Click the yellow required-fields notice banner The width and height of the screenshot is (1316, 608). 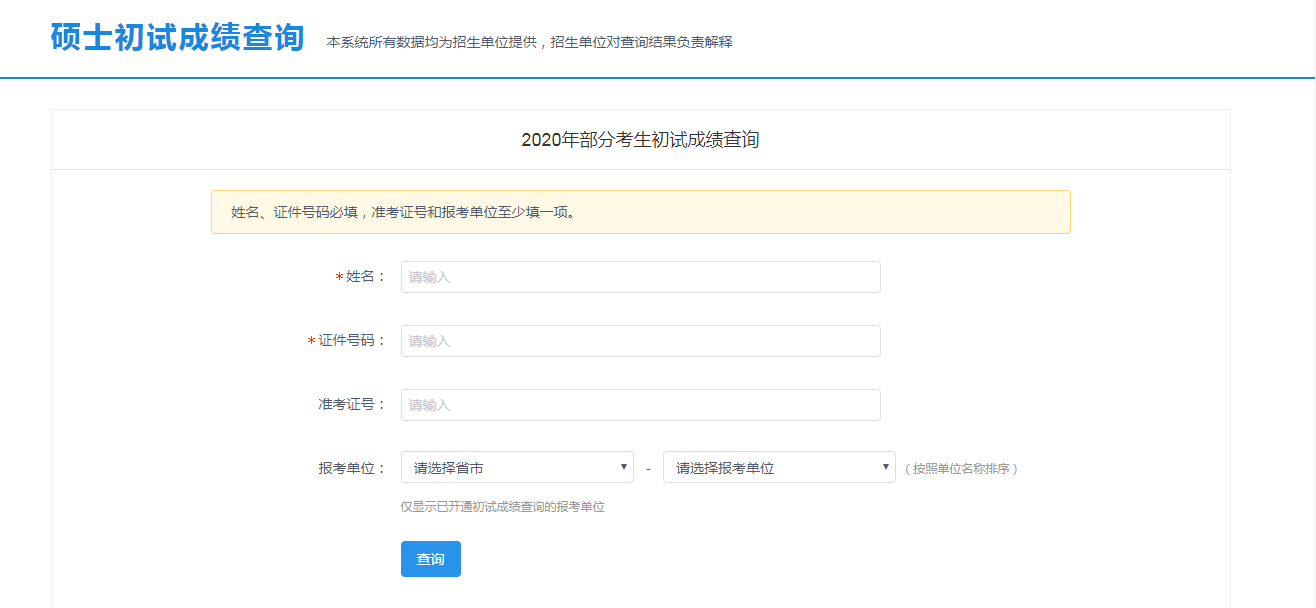point(640,212)
